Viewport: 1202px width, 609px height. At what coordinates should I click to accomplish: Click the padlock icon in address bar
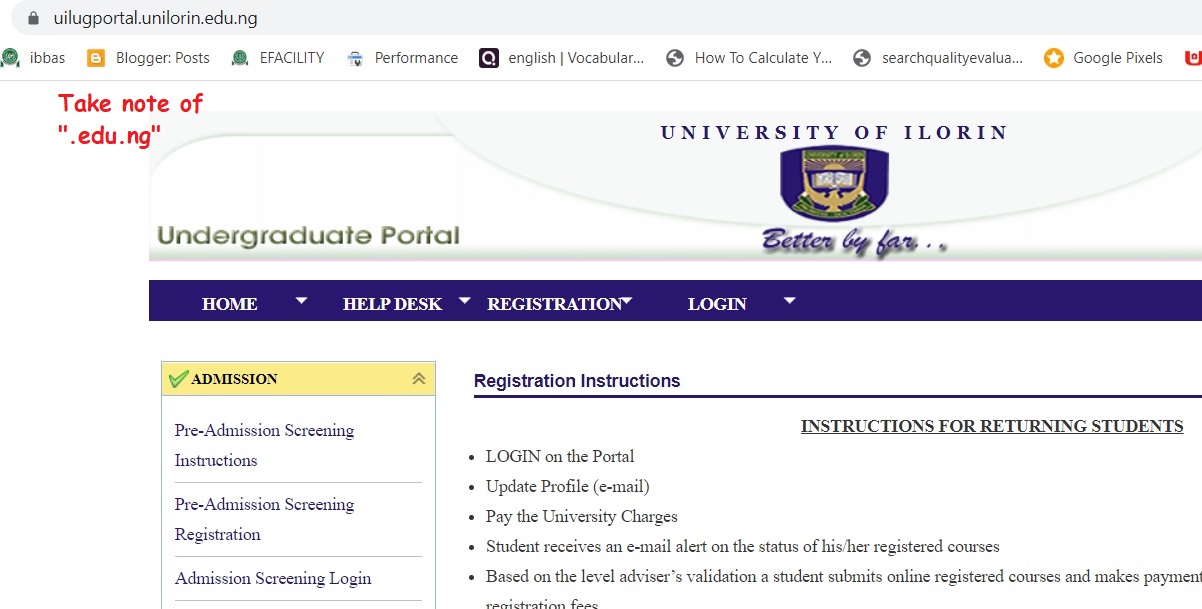pyautogui.click(x=33, y=18)
